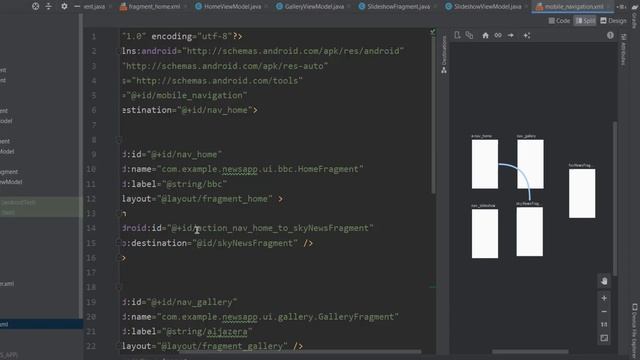The image size is (640, 360).
Task: Open GalleryViewModel.java tab
Action: tap(311, 7)
